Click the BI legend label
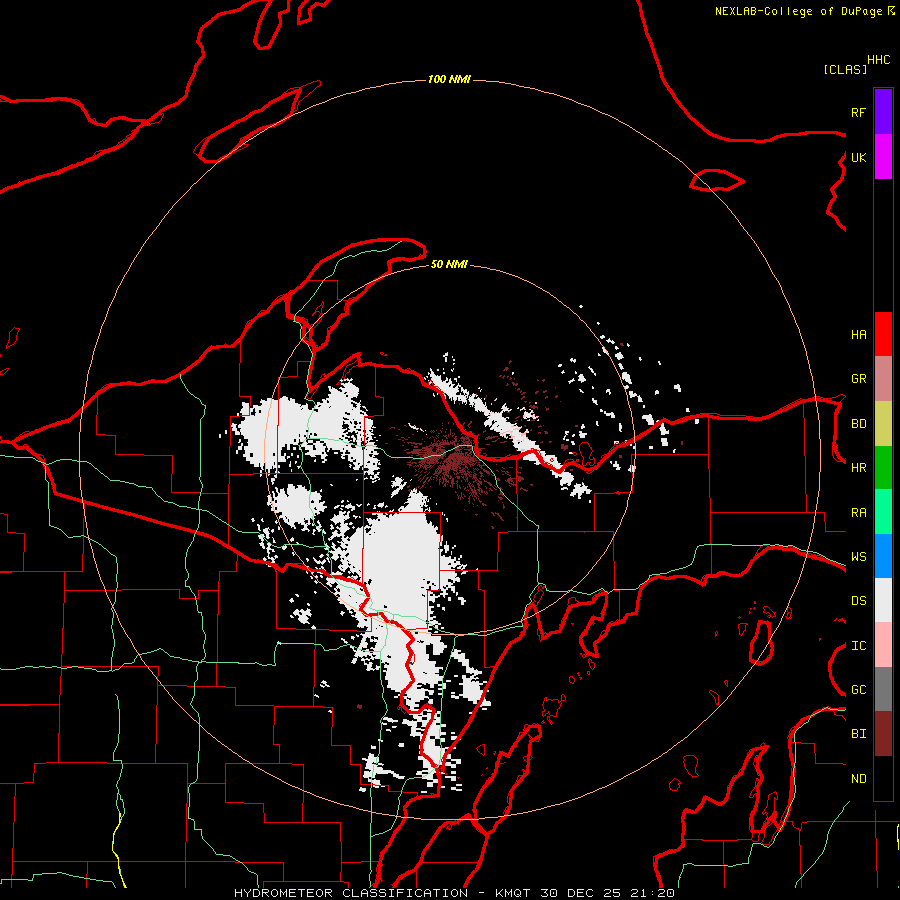900x900 pixels. pos(858,734)
